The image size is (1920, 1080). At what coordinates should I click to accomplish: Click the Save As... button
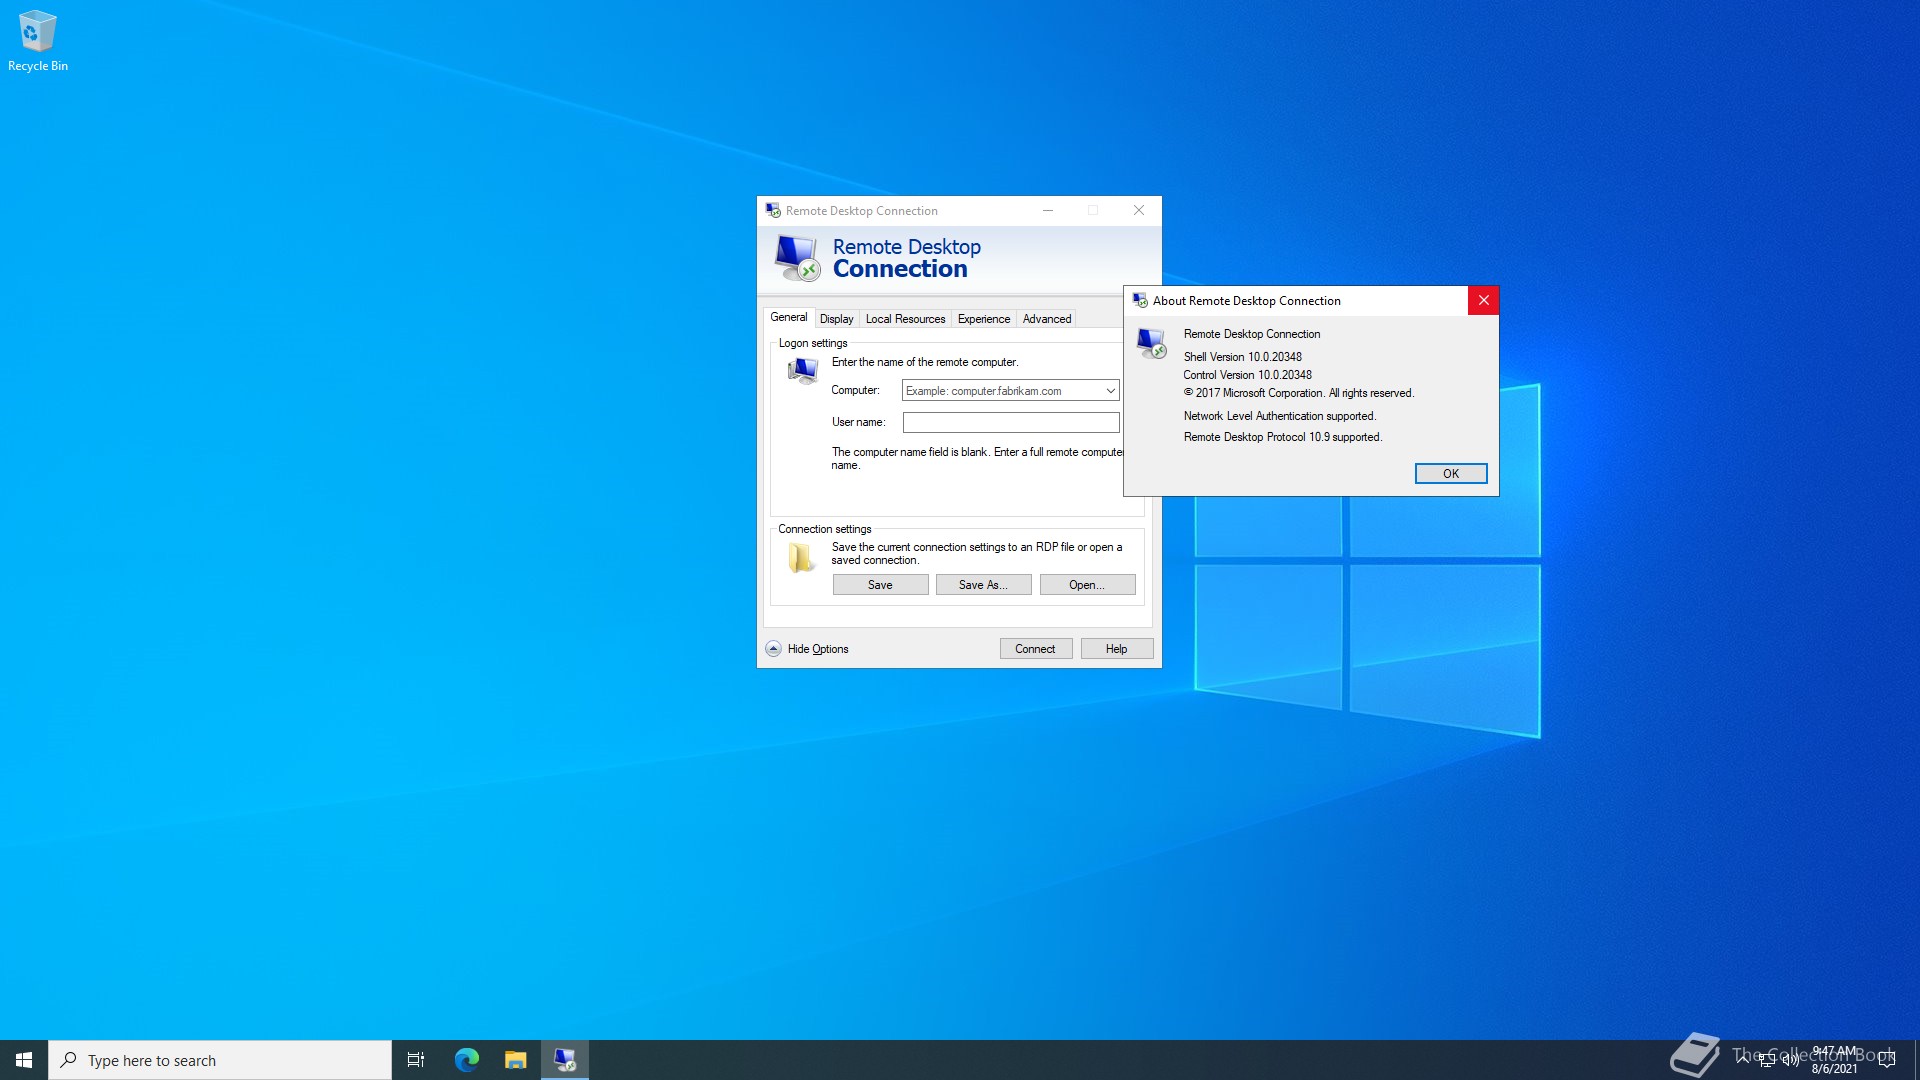click(x=983, y=585)
